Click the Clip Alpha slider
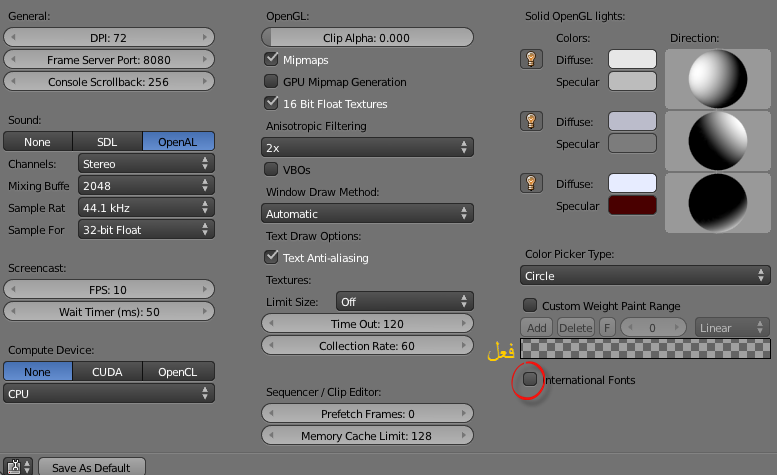The width and height of the screenshot is (777, 475). (367, 37)
